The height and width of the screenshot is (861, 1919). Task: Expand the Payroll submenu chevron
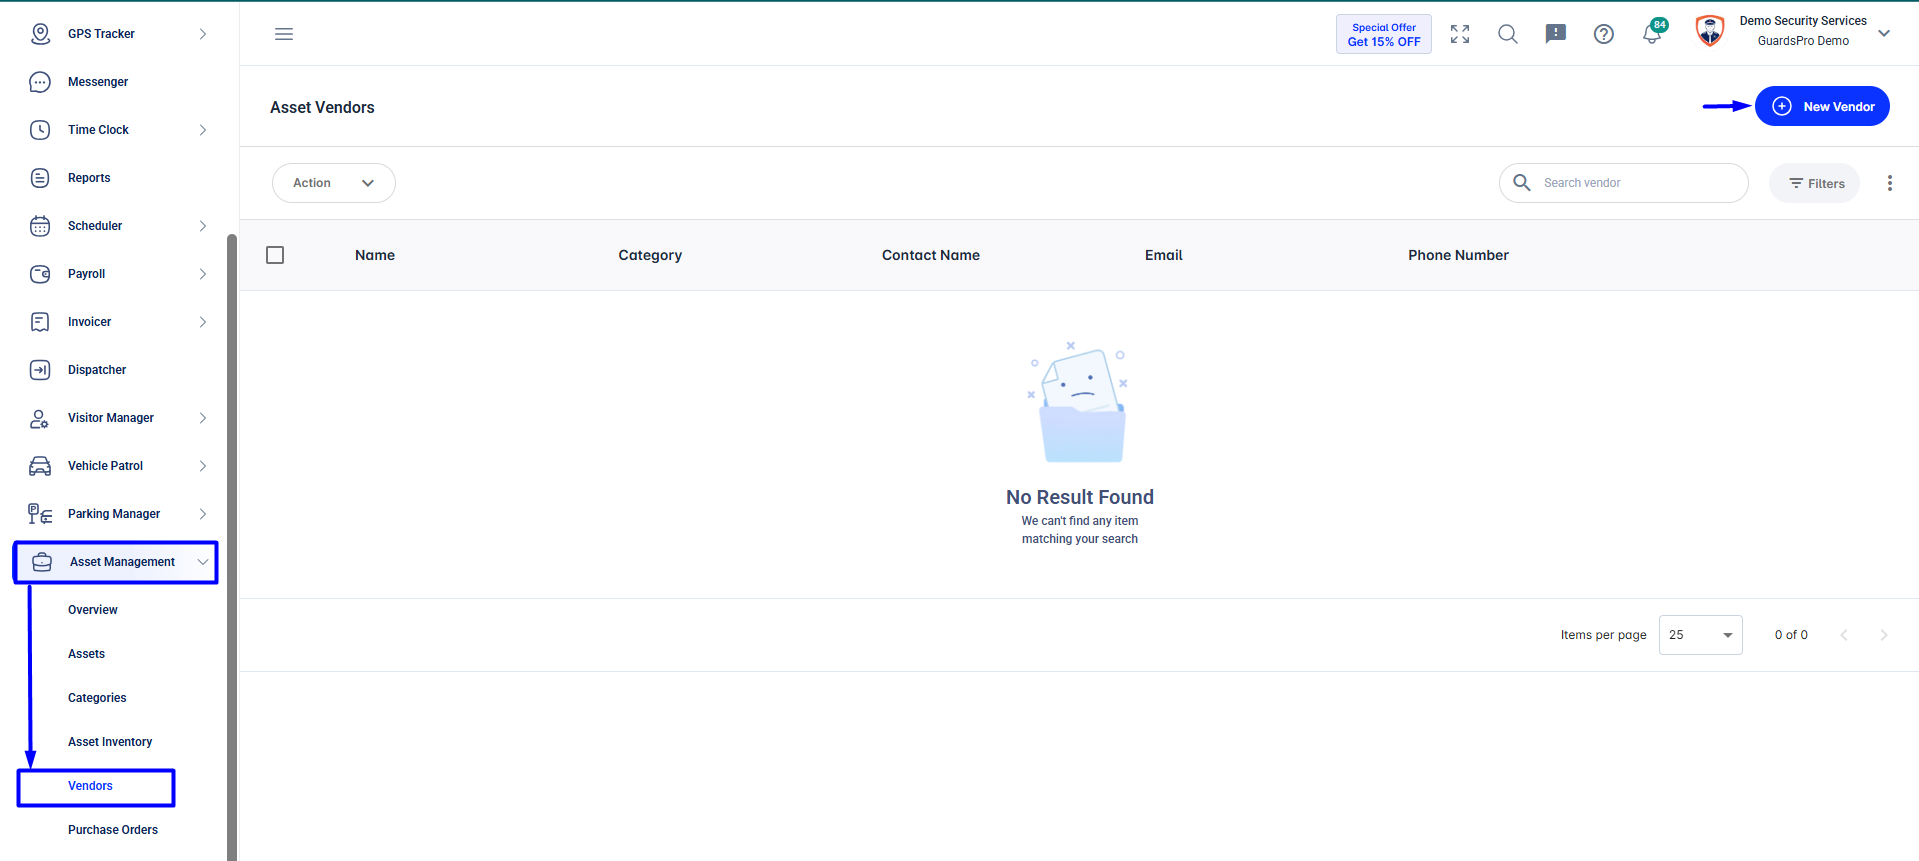(203, 274)
